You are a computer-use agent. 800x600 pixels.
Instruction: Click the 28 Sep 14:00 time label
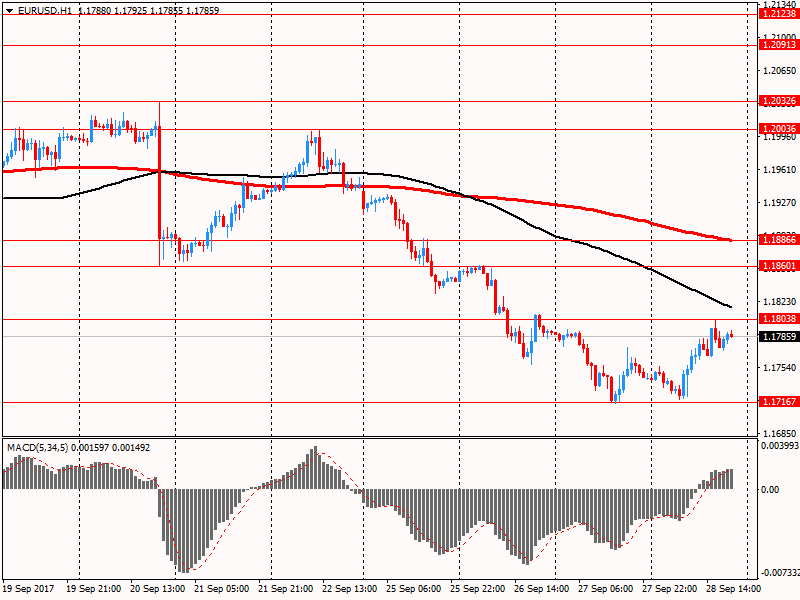[734, 589]
